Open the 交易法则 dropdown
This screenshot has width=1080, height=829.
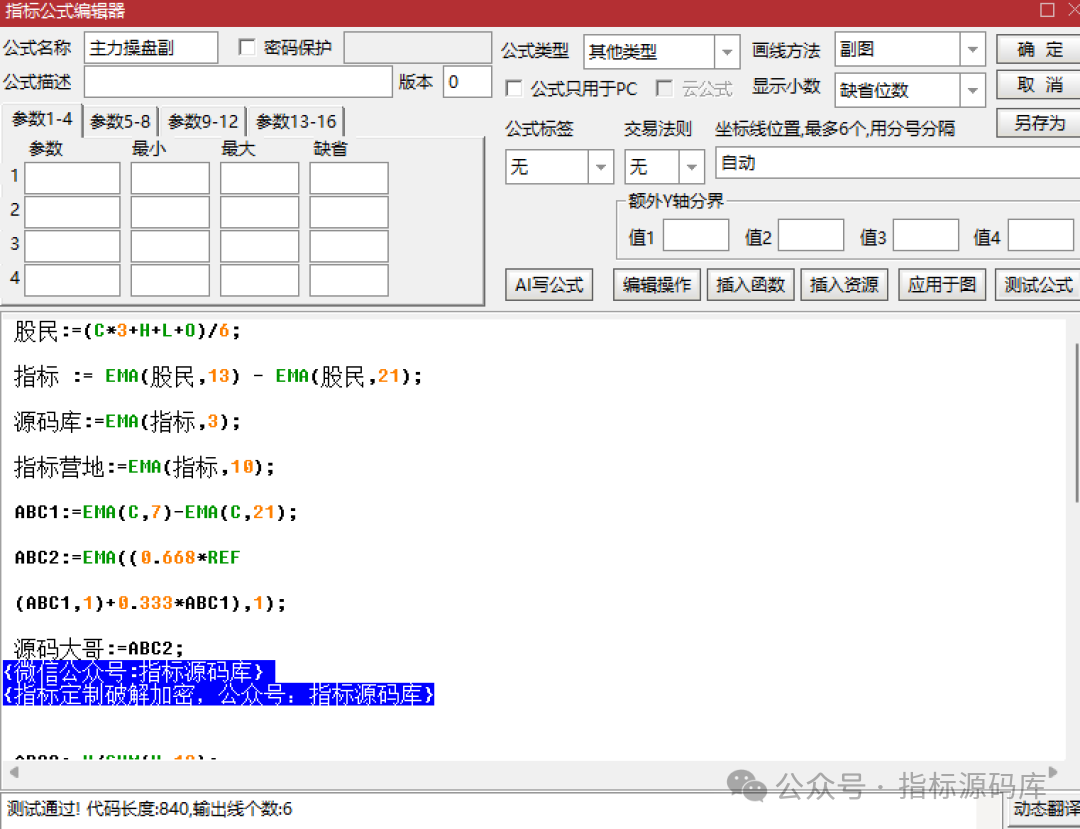[691, 166]
